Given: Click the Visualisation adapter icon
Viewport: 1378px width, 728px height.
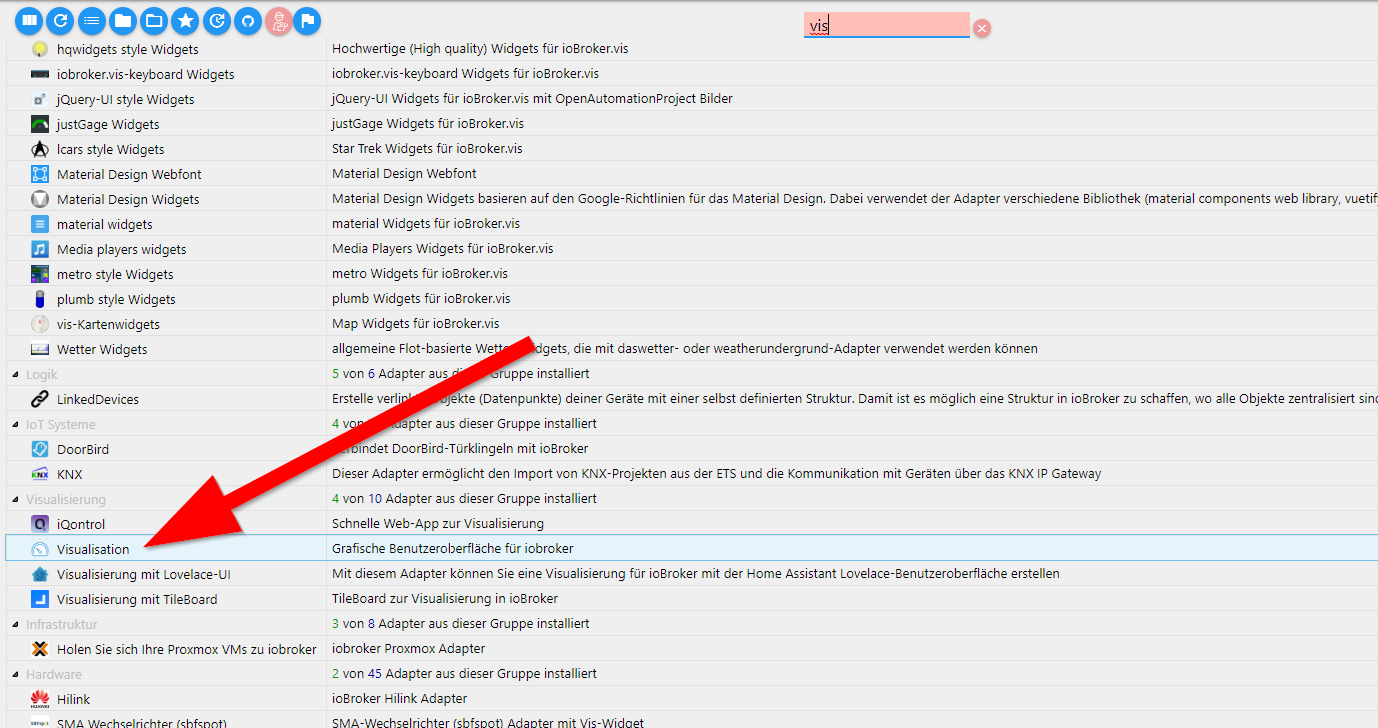Looking at the screenshot, I should (40, 549).
